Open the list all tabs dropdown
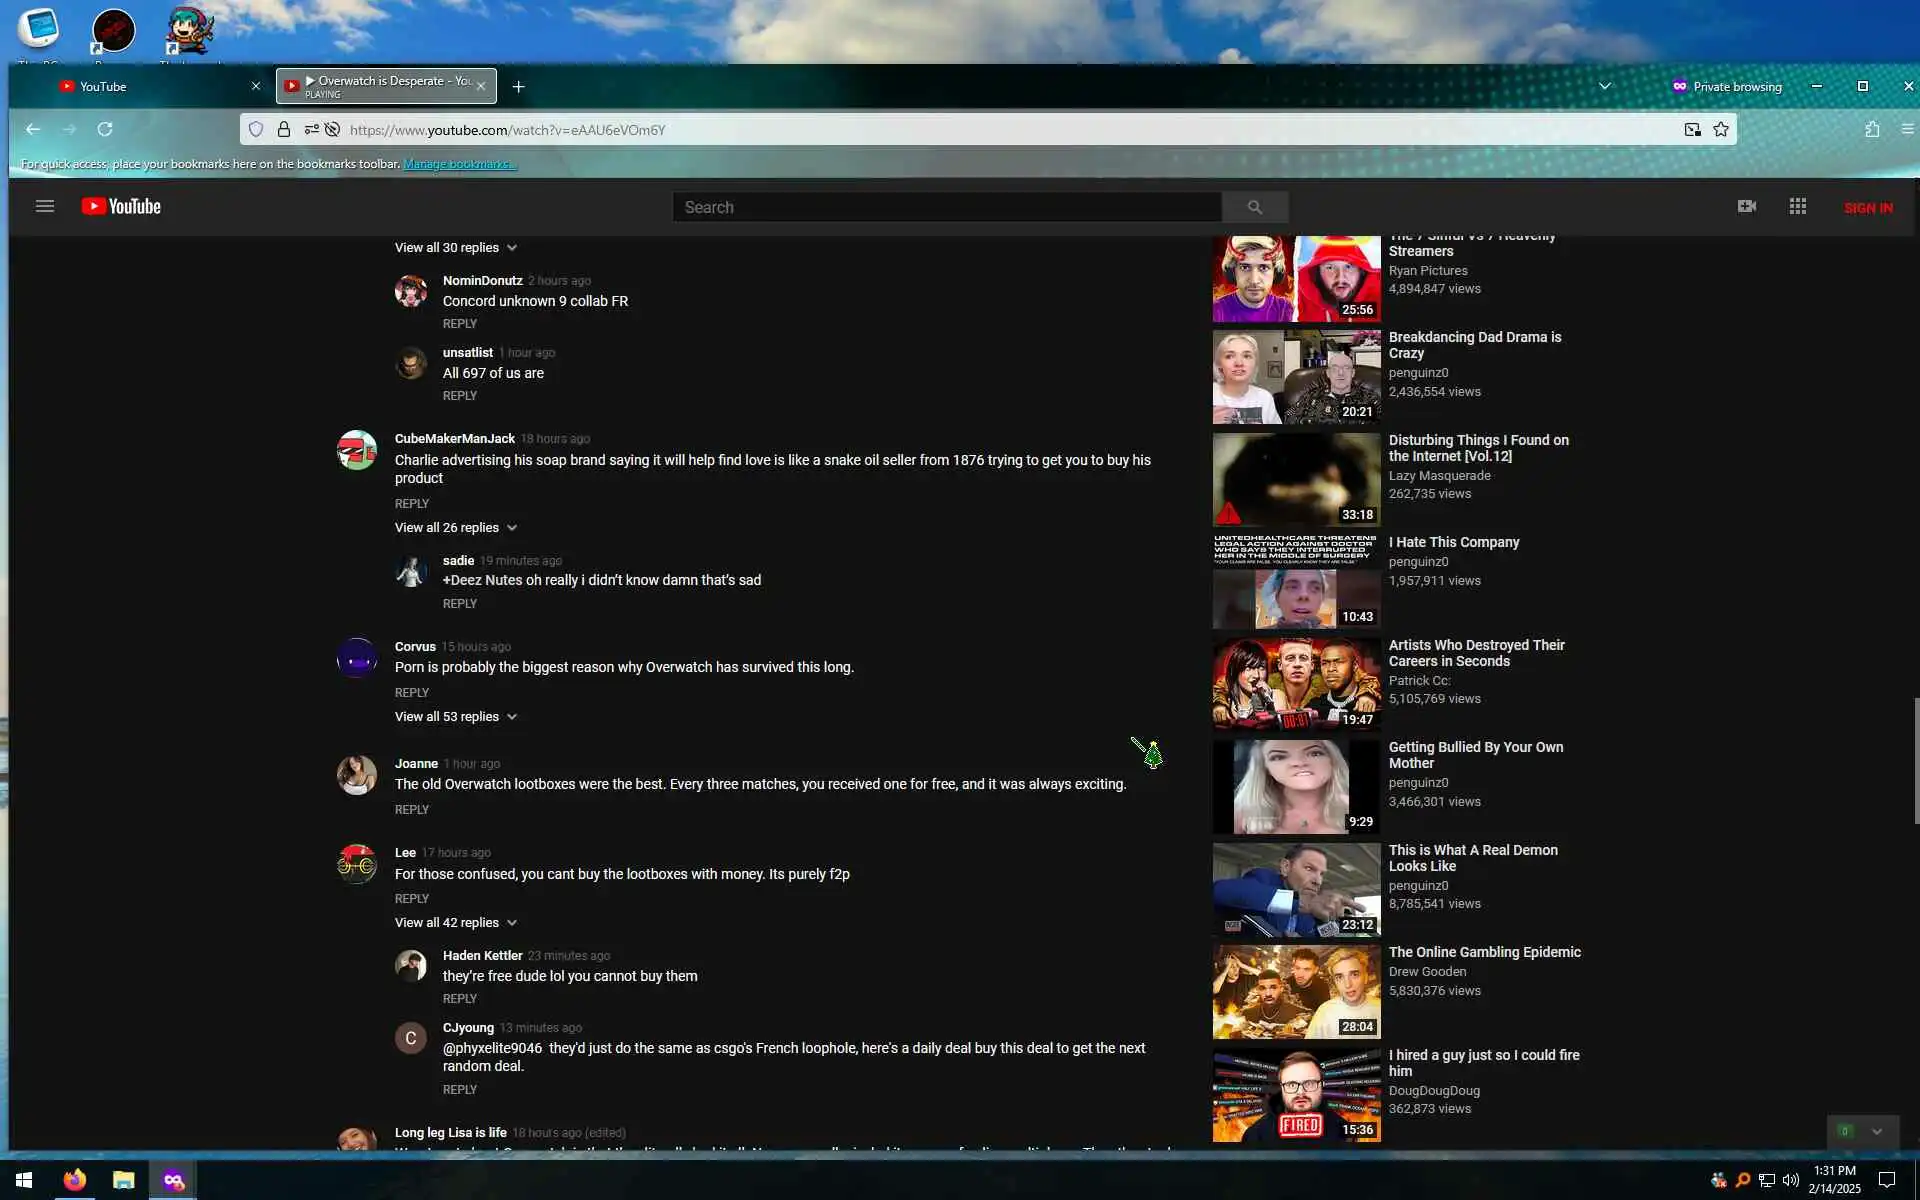 [1605, 86]
